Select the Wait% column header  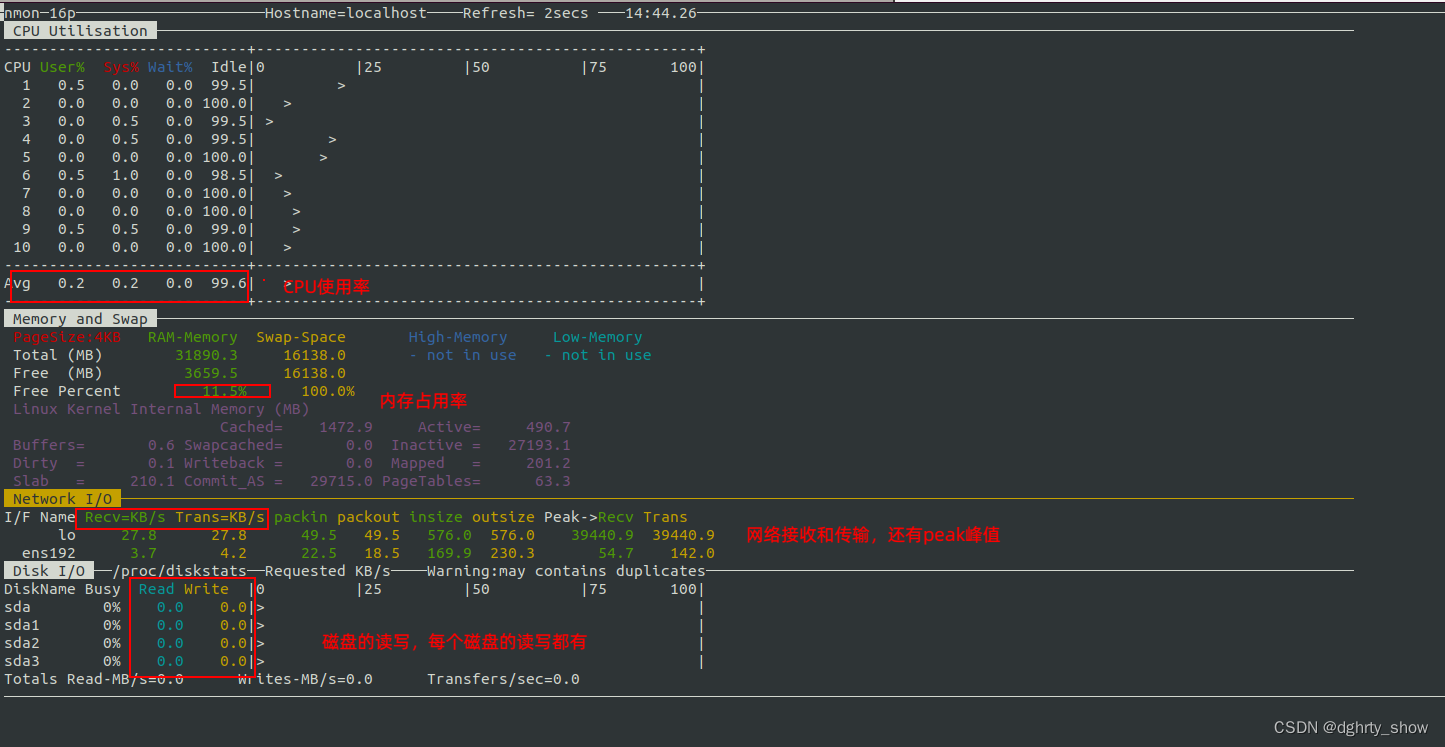tap(170, 67)
